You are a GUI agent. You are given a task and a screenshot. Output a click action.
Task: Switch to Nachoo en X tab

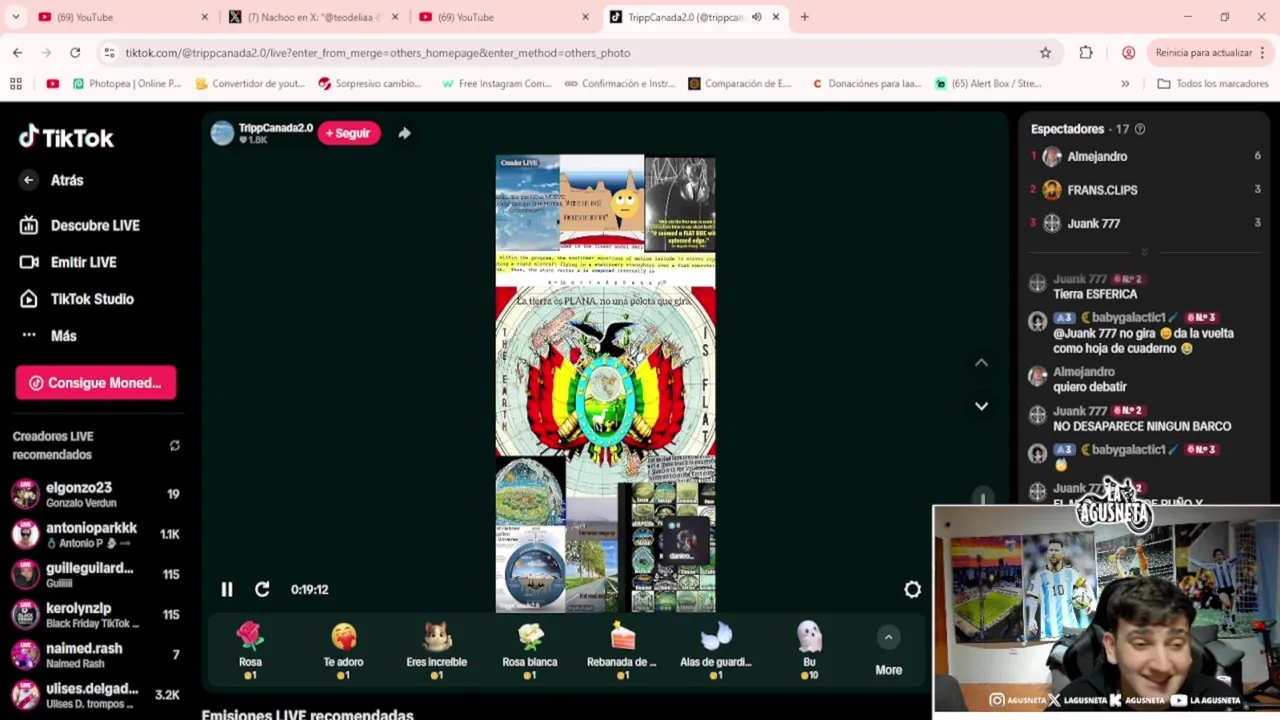coord(313,17)
